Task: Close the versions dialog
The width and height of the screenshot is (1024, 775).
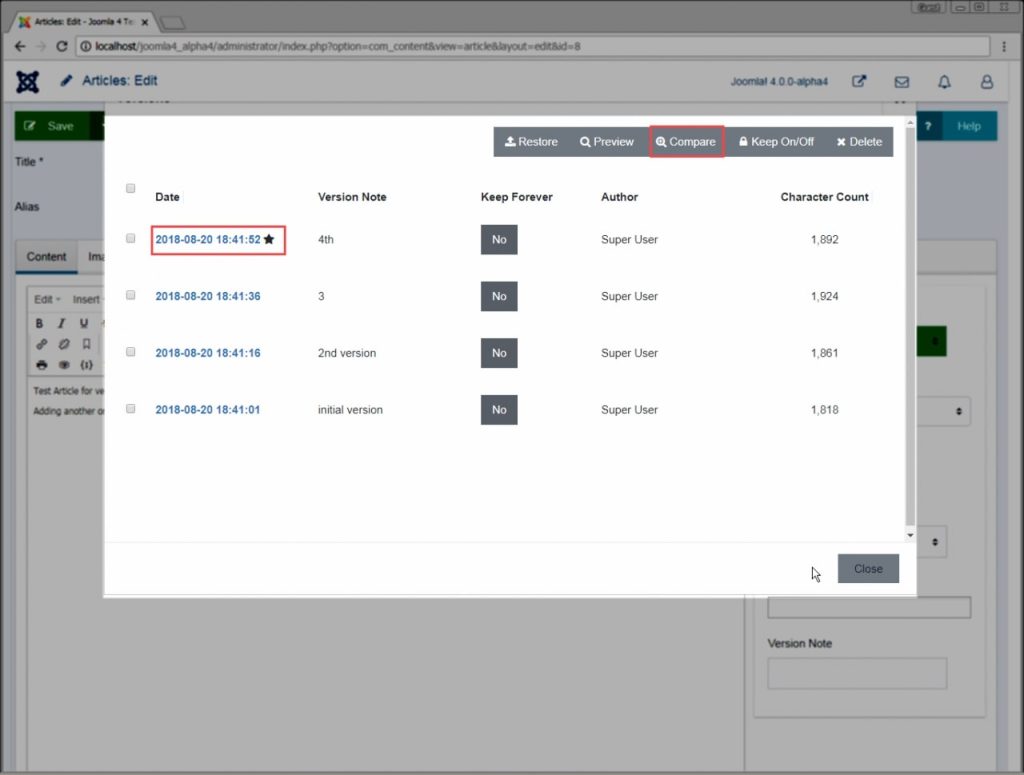Action: point(868,569)
